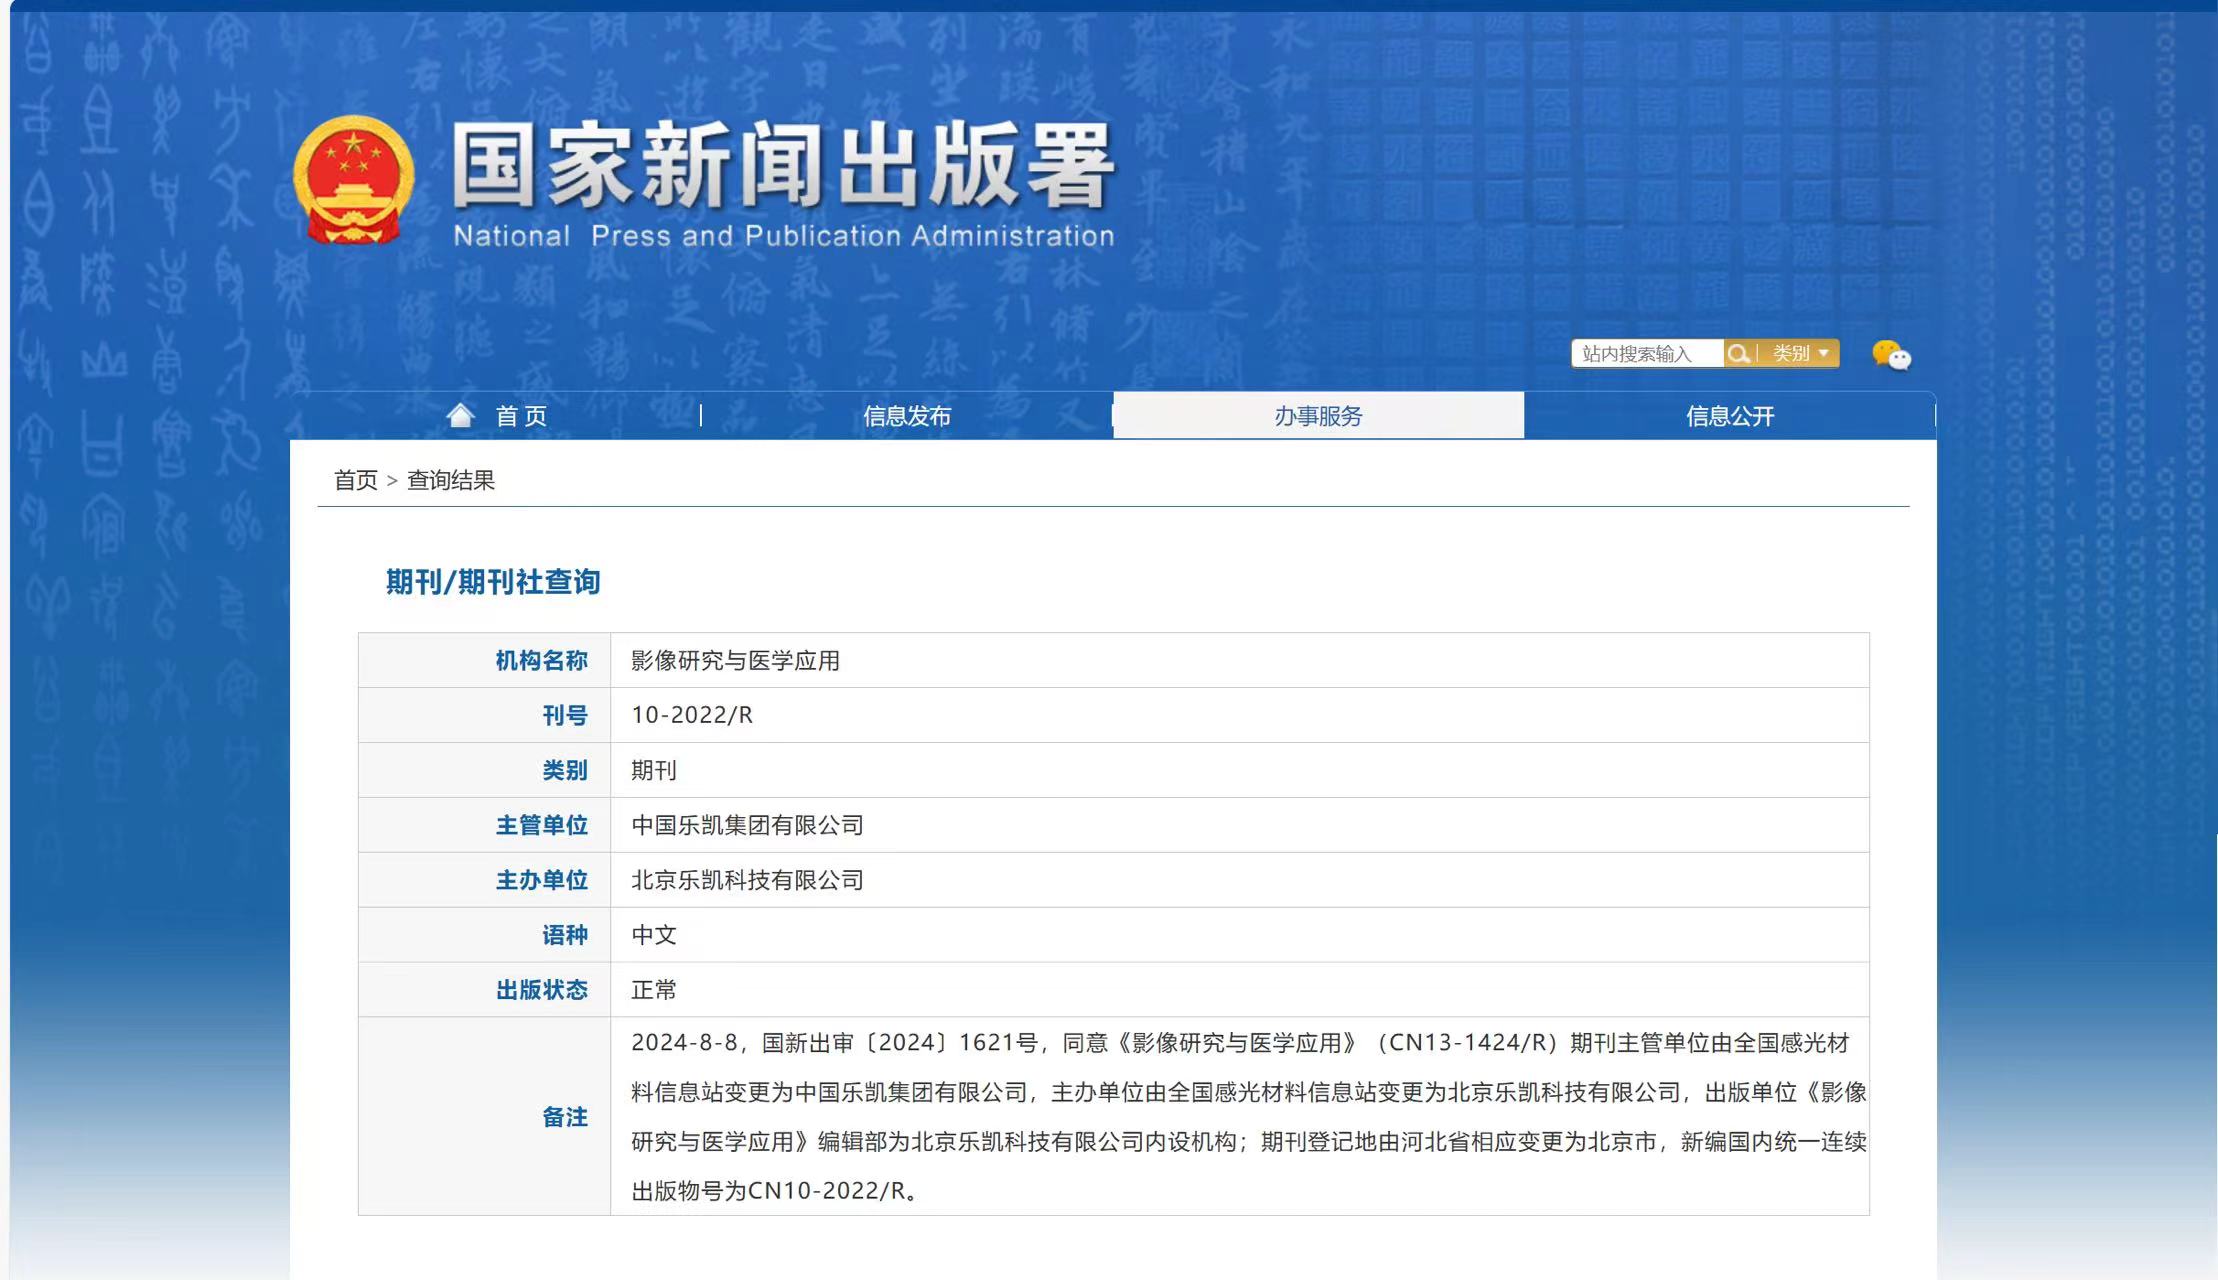Open the 类别 search category dropdown

[x=1800, y=354]
